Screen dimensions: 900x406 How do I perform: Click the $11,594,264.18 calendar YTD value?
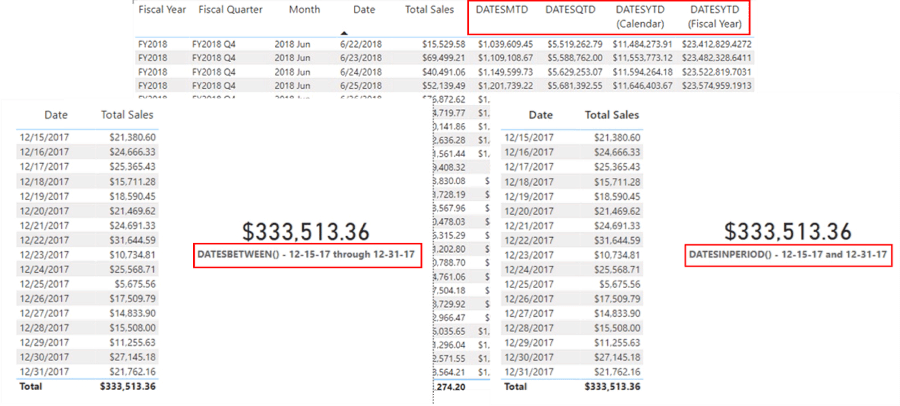click(x=642, y=72)
